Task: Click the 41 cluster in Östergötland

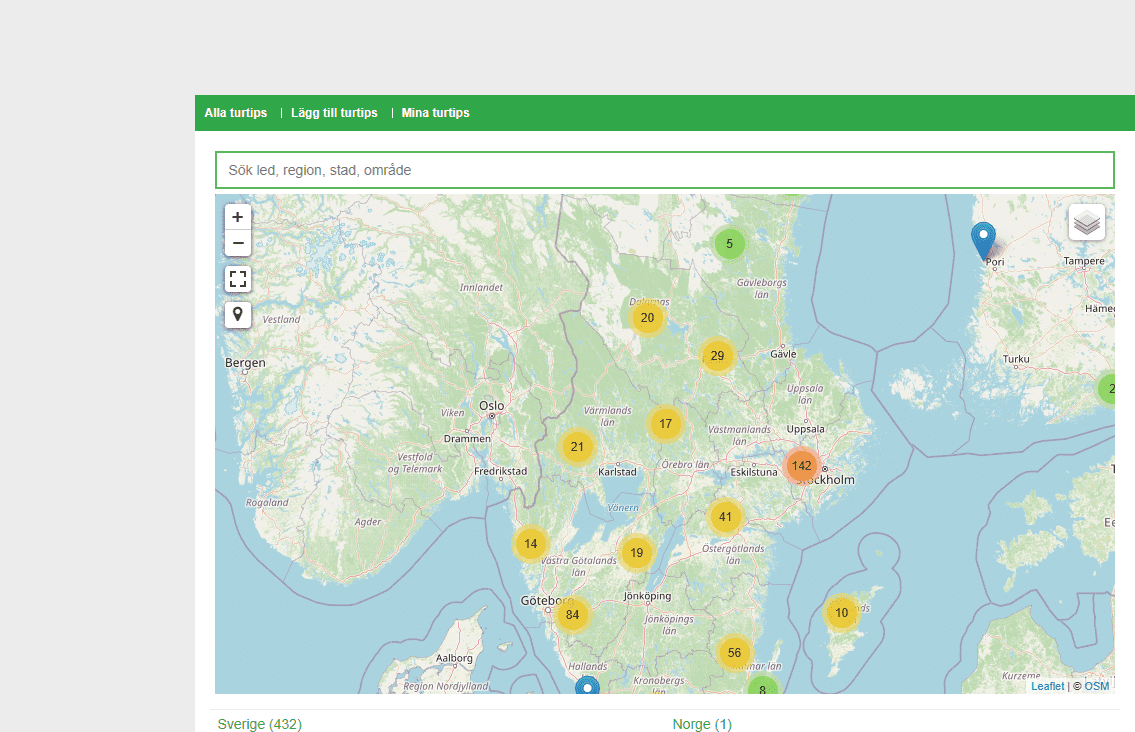Action: (x=725, y=517)
